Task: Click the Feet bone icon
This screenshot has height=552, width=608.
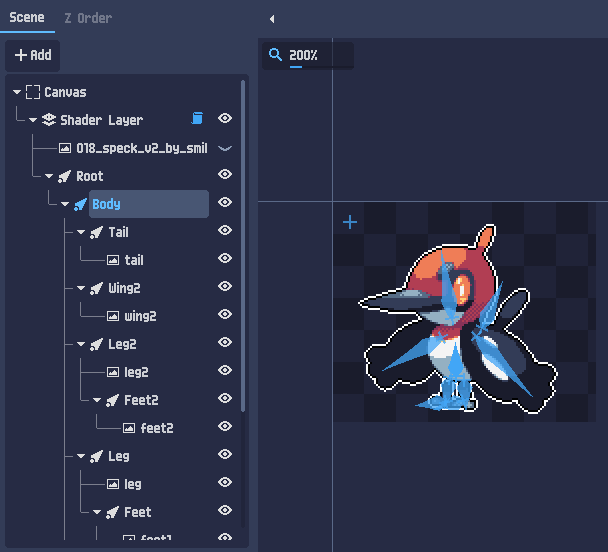Action: [x=112, y=512]
